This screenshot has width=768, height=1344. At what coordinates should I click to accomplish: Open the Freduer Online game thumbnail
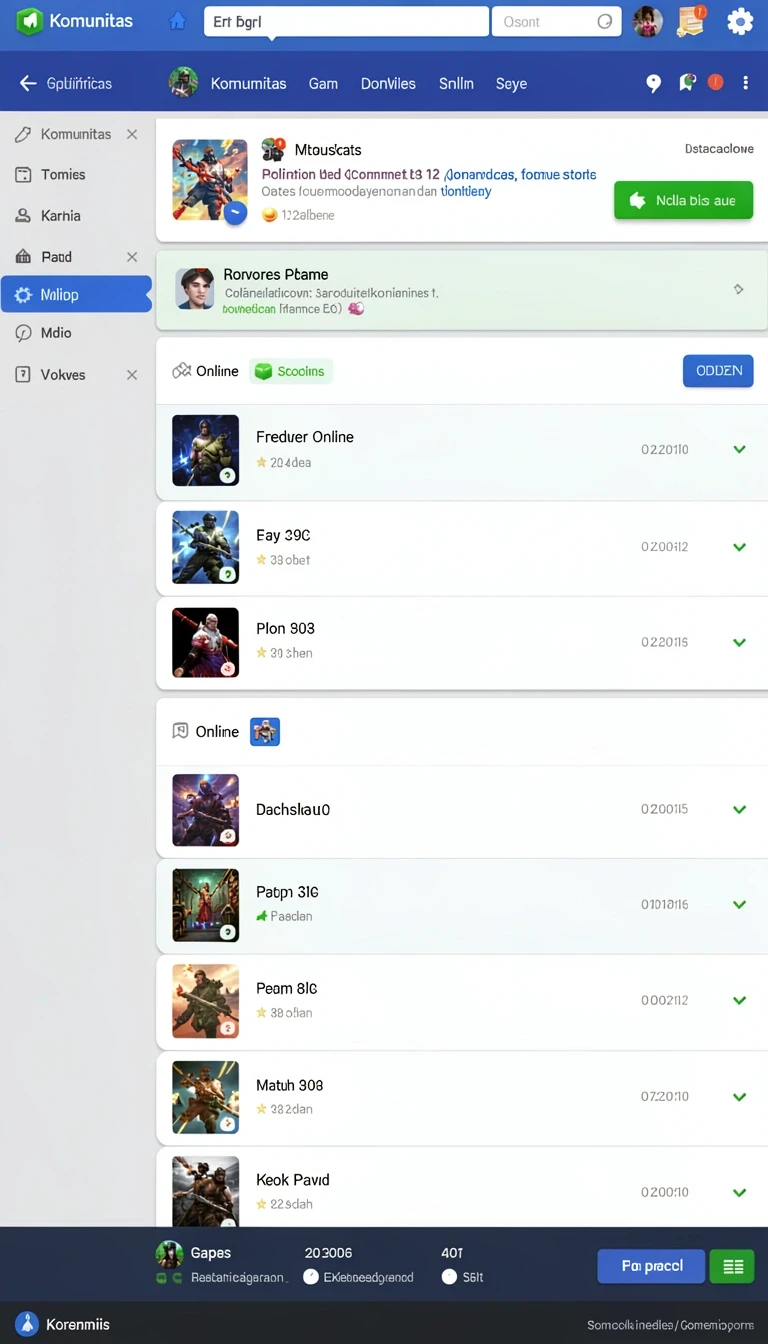(x=206, y=450)
